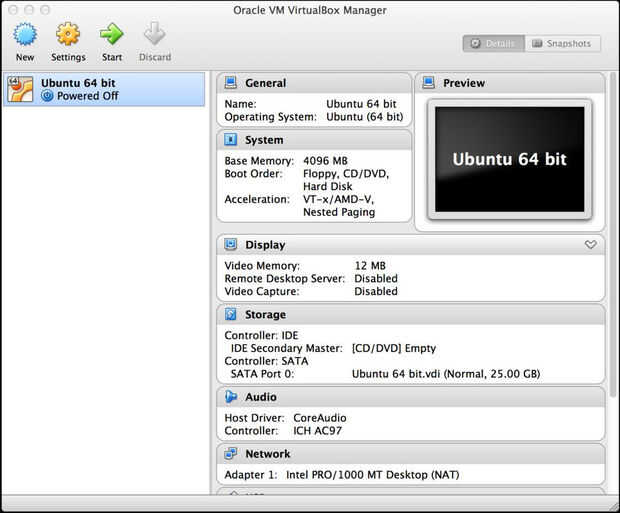Open the General section header
The image size is (620, 513).
click(x=314, y=83)
